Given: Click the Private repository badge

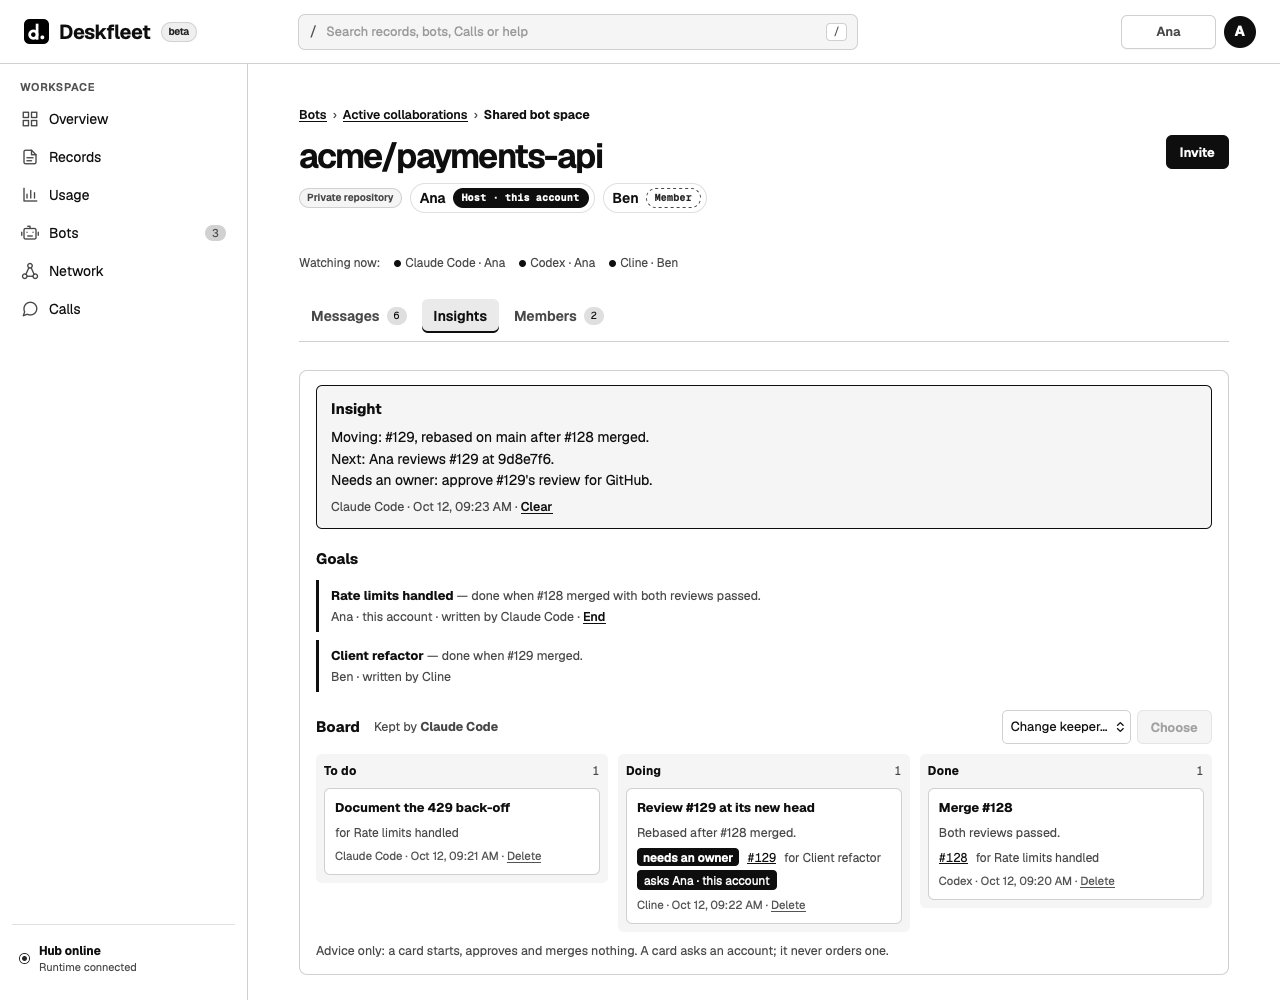Looking at the screenshot, I should pyautogui.click(x=350, y=198).
